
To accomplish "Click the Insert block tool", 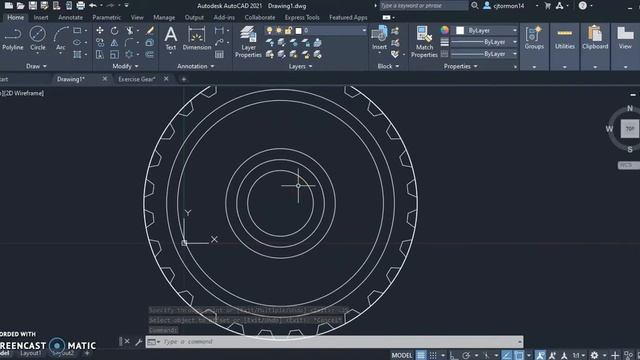I will (x=380, y=38).
